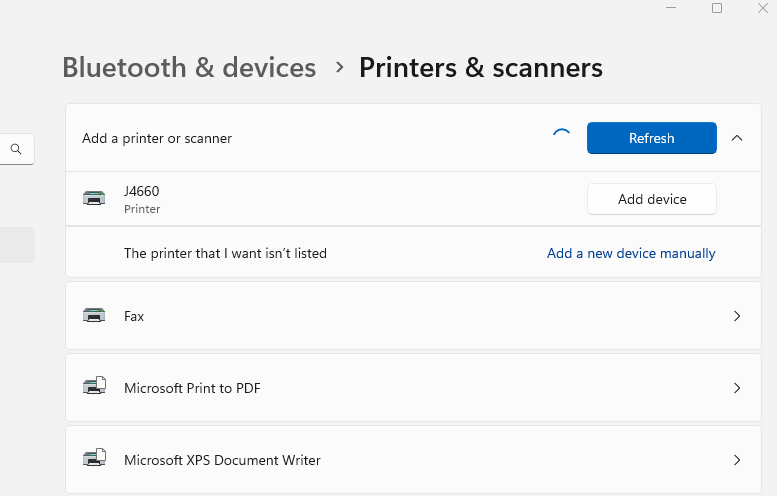
Task: Click the Printers & scanners page title
Action: 481,67
